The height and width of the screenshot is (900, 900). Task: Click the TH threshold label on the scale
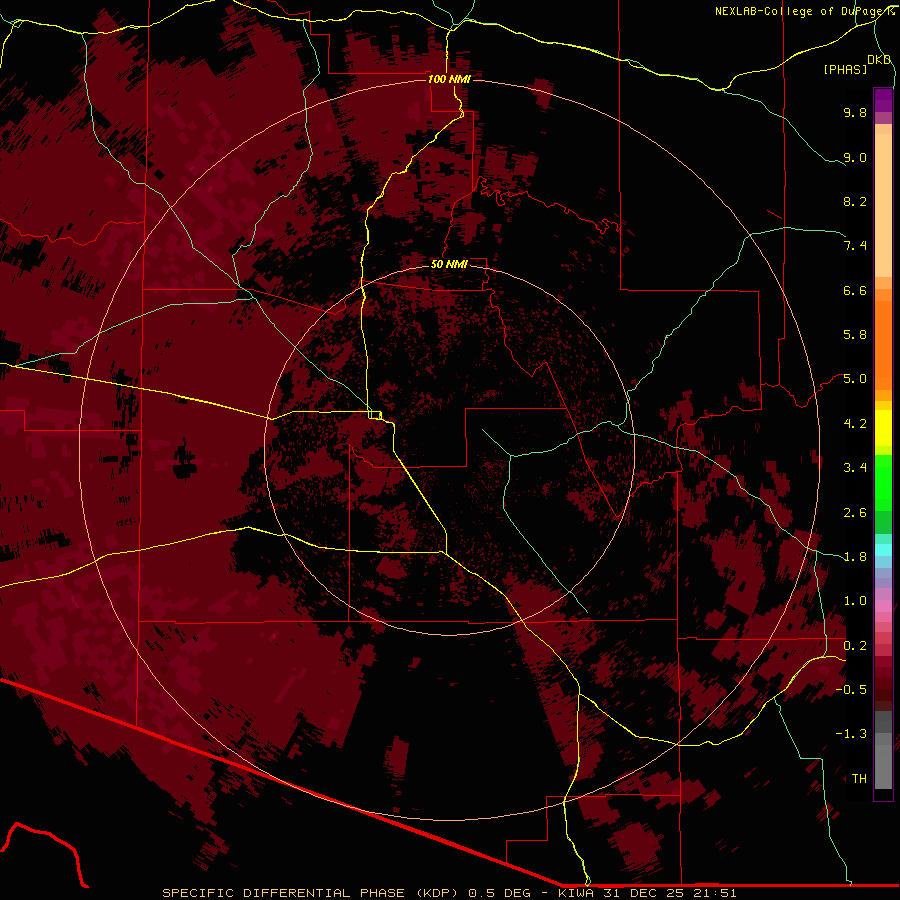(859, 779)
